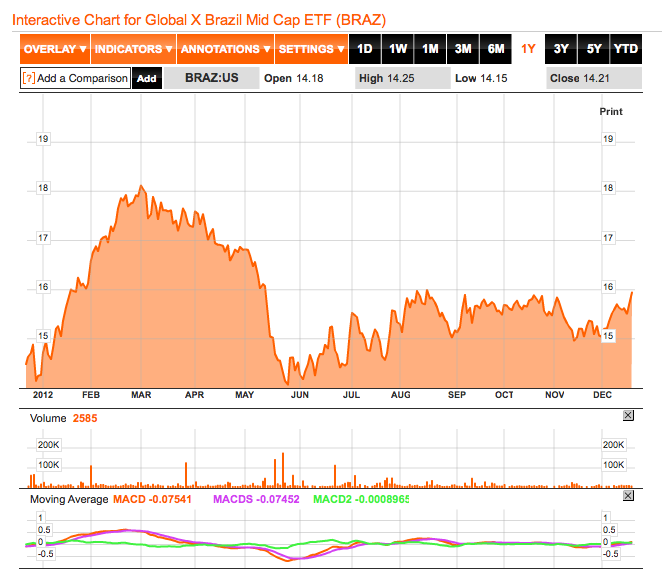
Task: Click the SEP label on the time axis
Action: tap(457, 395)
